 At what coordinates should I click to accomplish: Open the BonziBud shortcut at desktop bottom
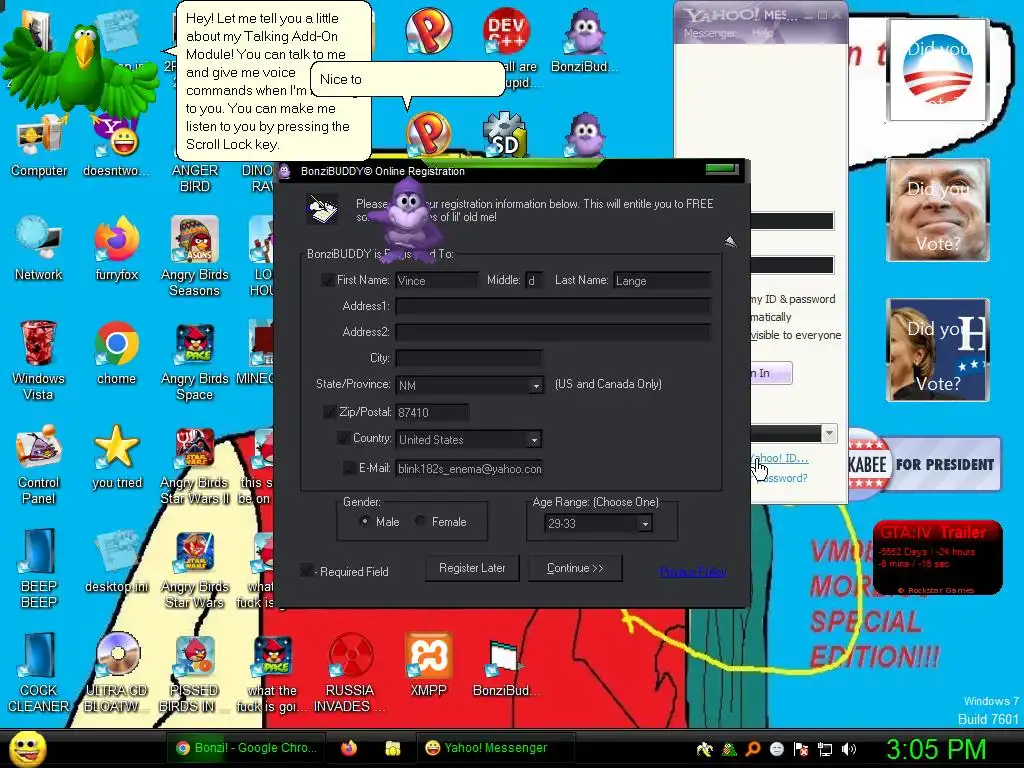(x=505, y=667)
